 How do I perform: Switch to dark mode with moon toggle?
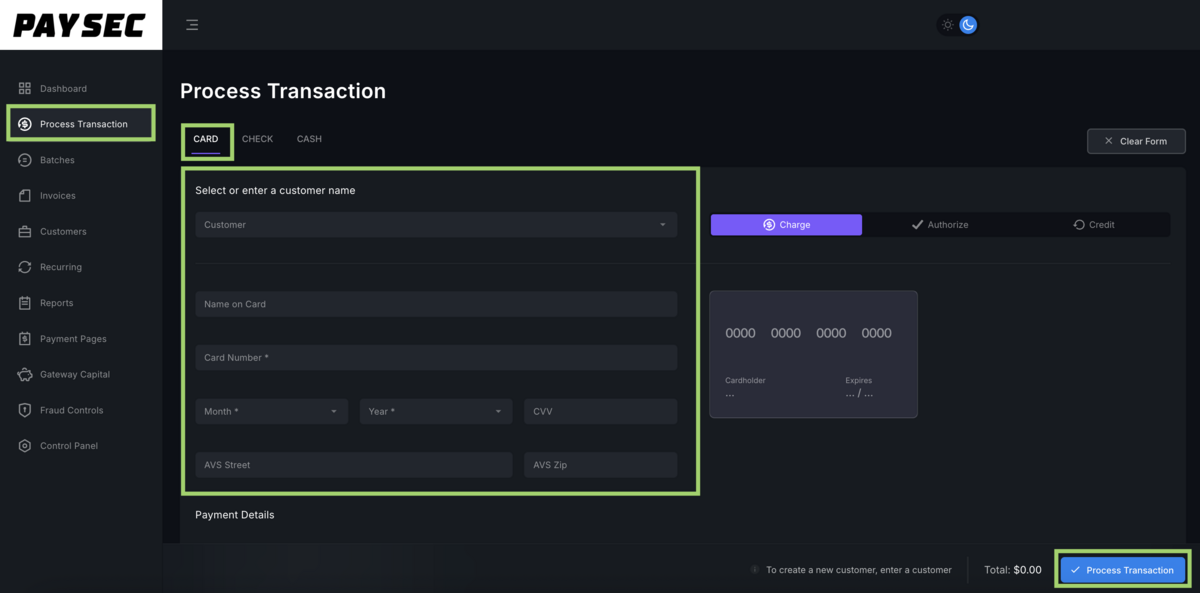coord(968,25)
